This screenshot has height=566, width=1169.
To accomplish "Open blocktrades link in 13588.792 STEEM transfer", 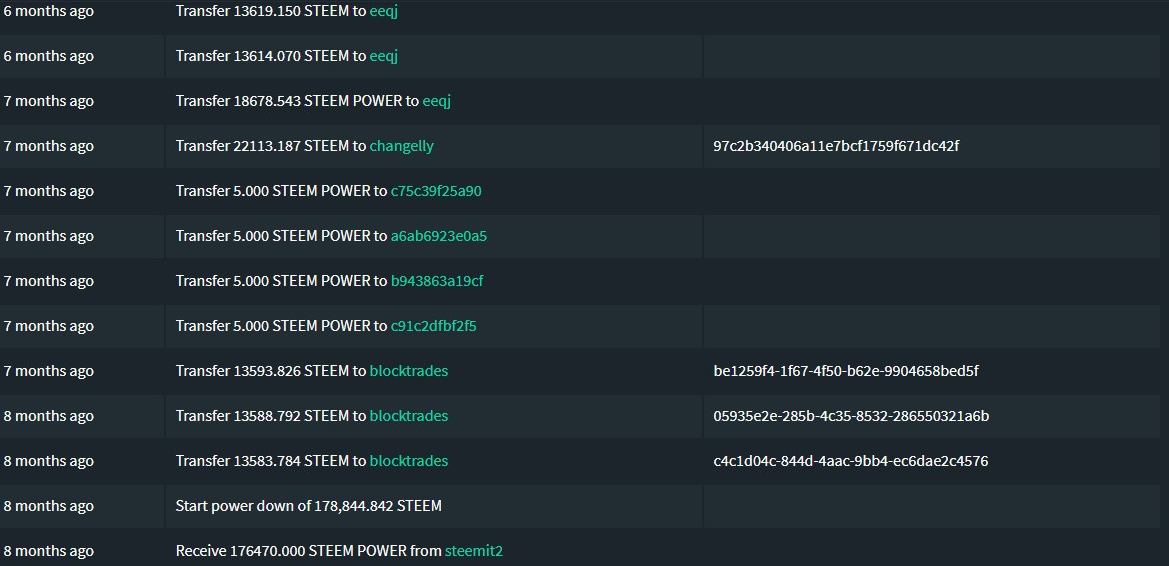I will [x=409, y=415].
